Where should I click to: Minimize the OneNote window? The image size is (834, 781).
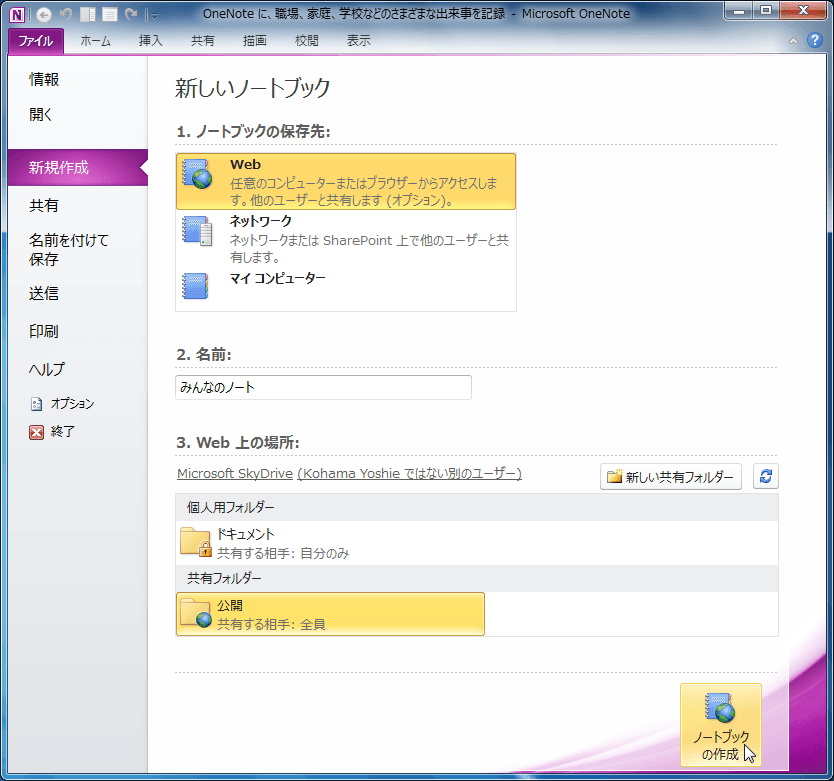[x=739, y=11]
